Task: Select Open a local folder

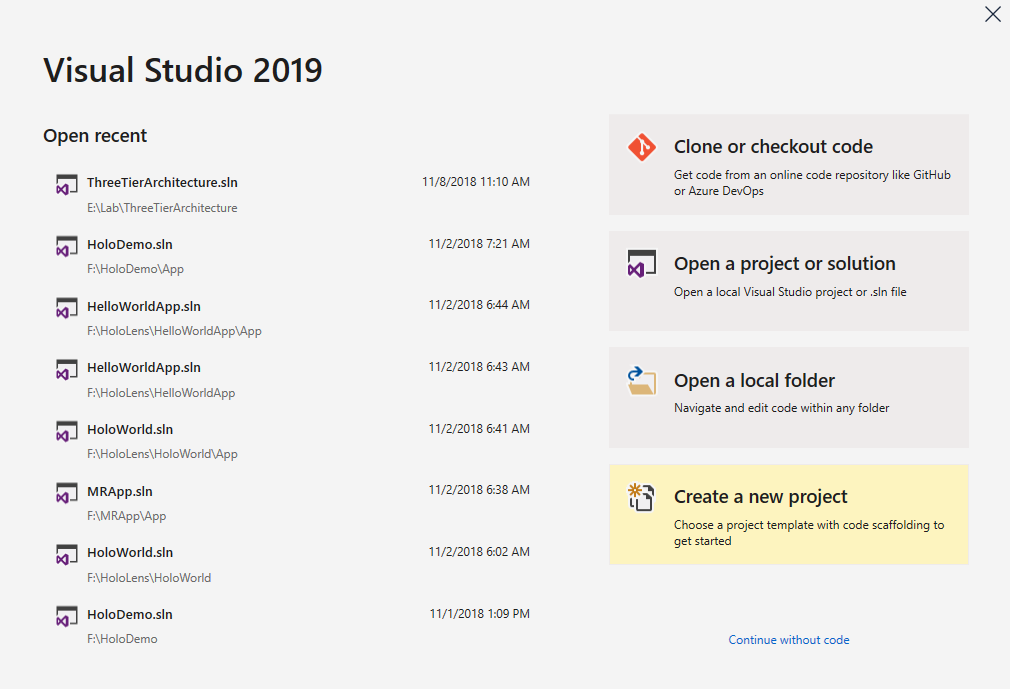Action: 788,398
